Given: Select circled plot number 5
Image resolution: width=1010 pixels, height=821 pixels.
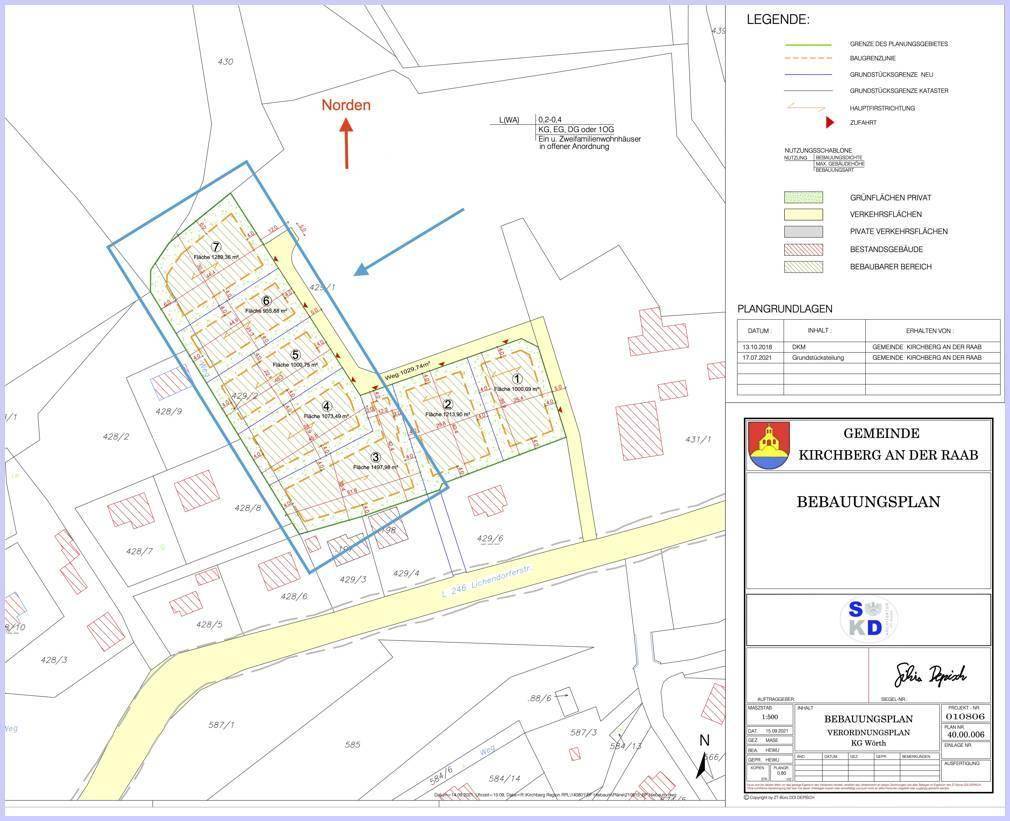Looking at the screenshot, I should point(295,354).
